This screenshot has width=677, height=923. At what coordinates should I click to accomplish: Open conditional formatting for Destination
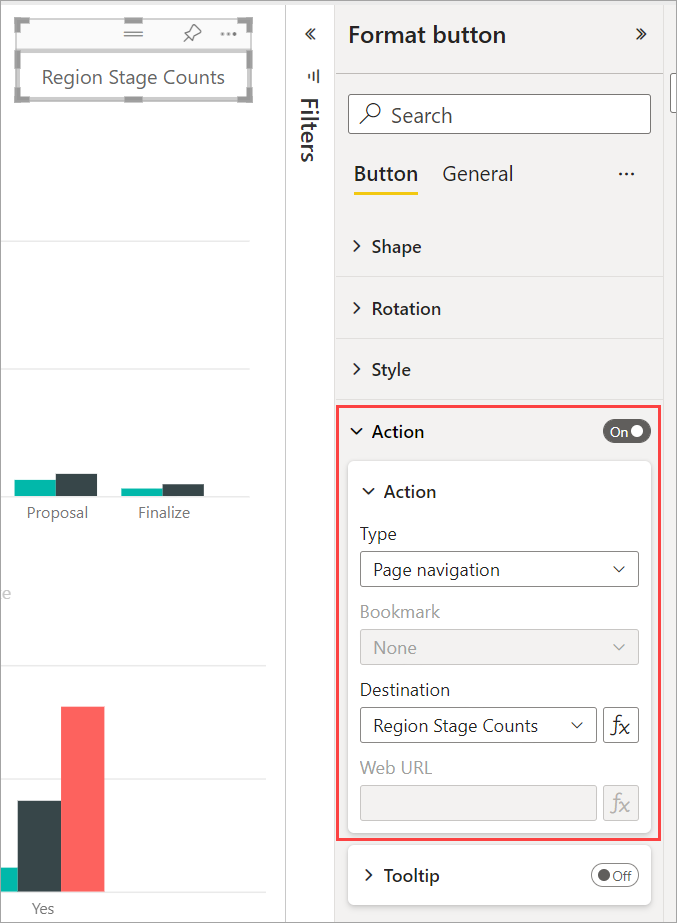[620, 725]
